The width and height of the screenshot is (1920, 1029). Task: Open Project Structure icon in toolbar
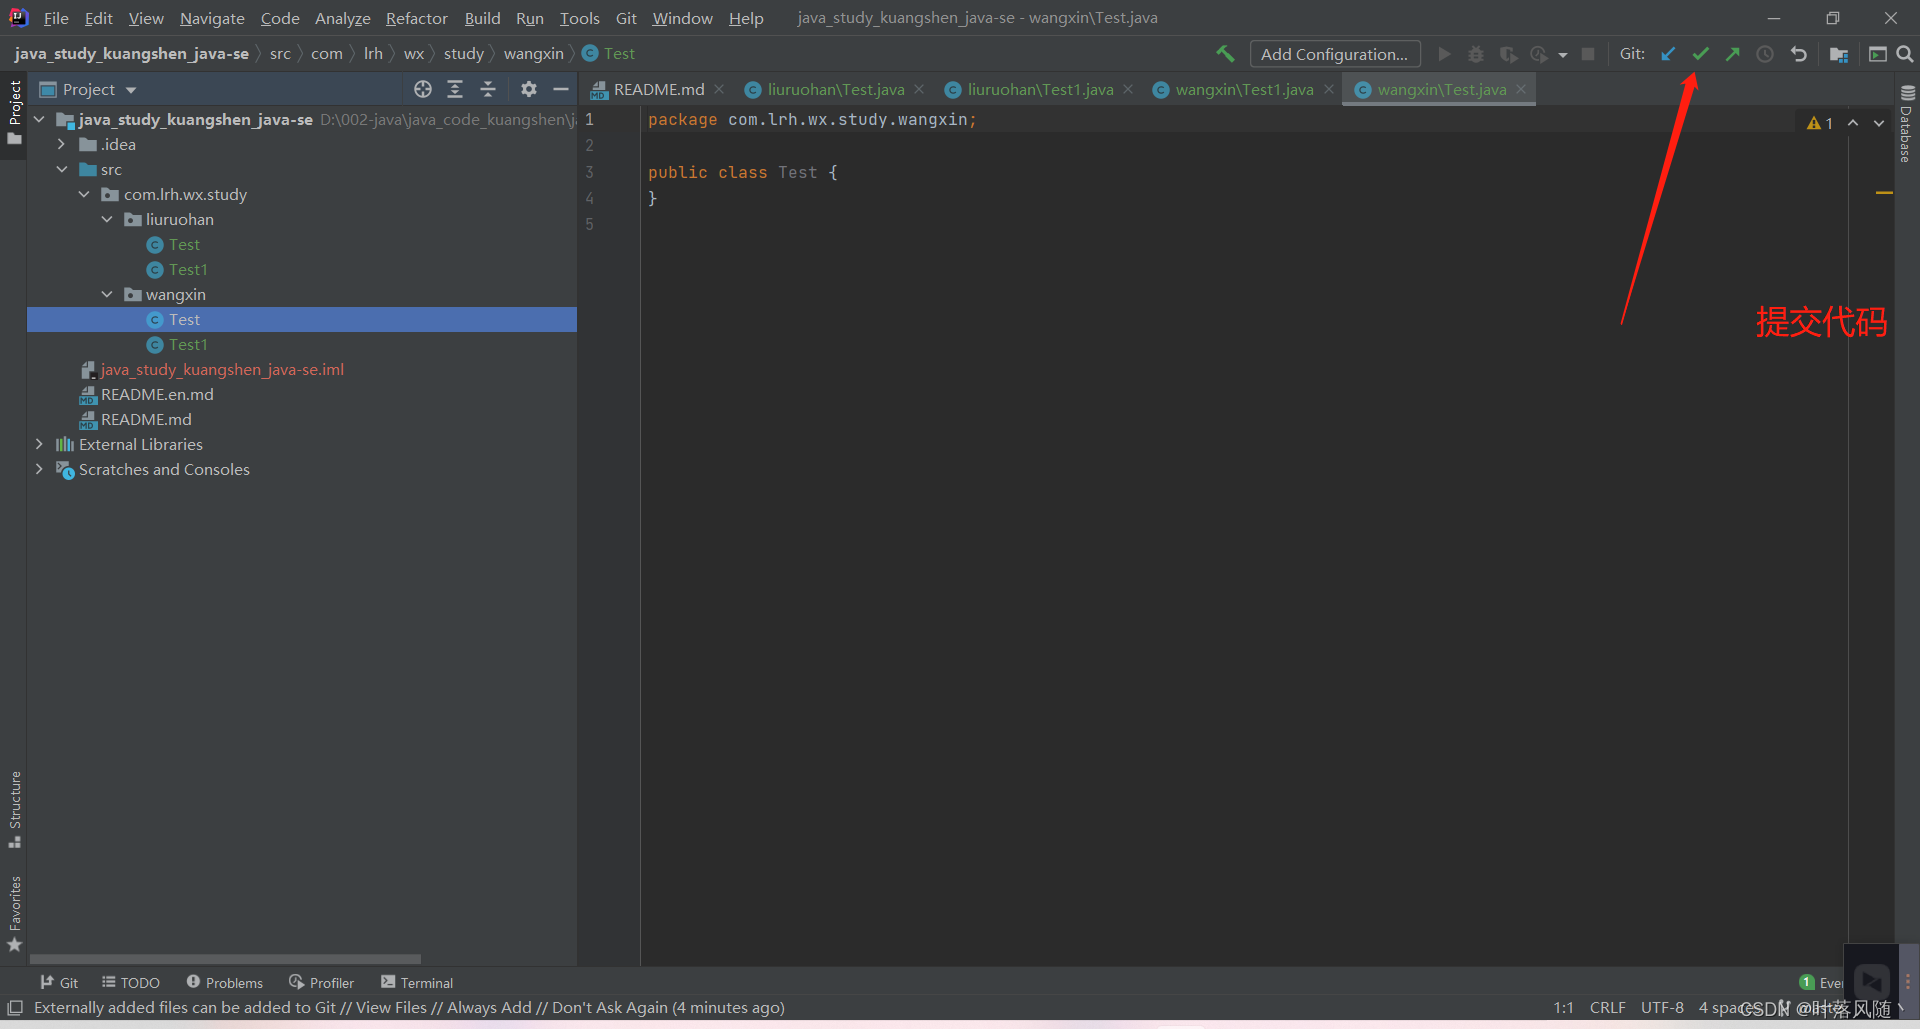tap(1838, 54)
